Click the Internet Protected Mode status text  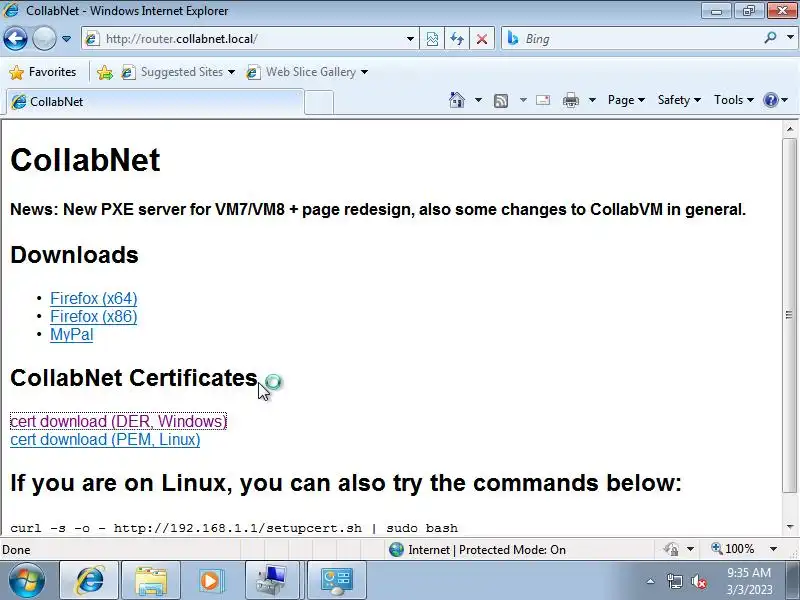click(487, 549)
